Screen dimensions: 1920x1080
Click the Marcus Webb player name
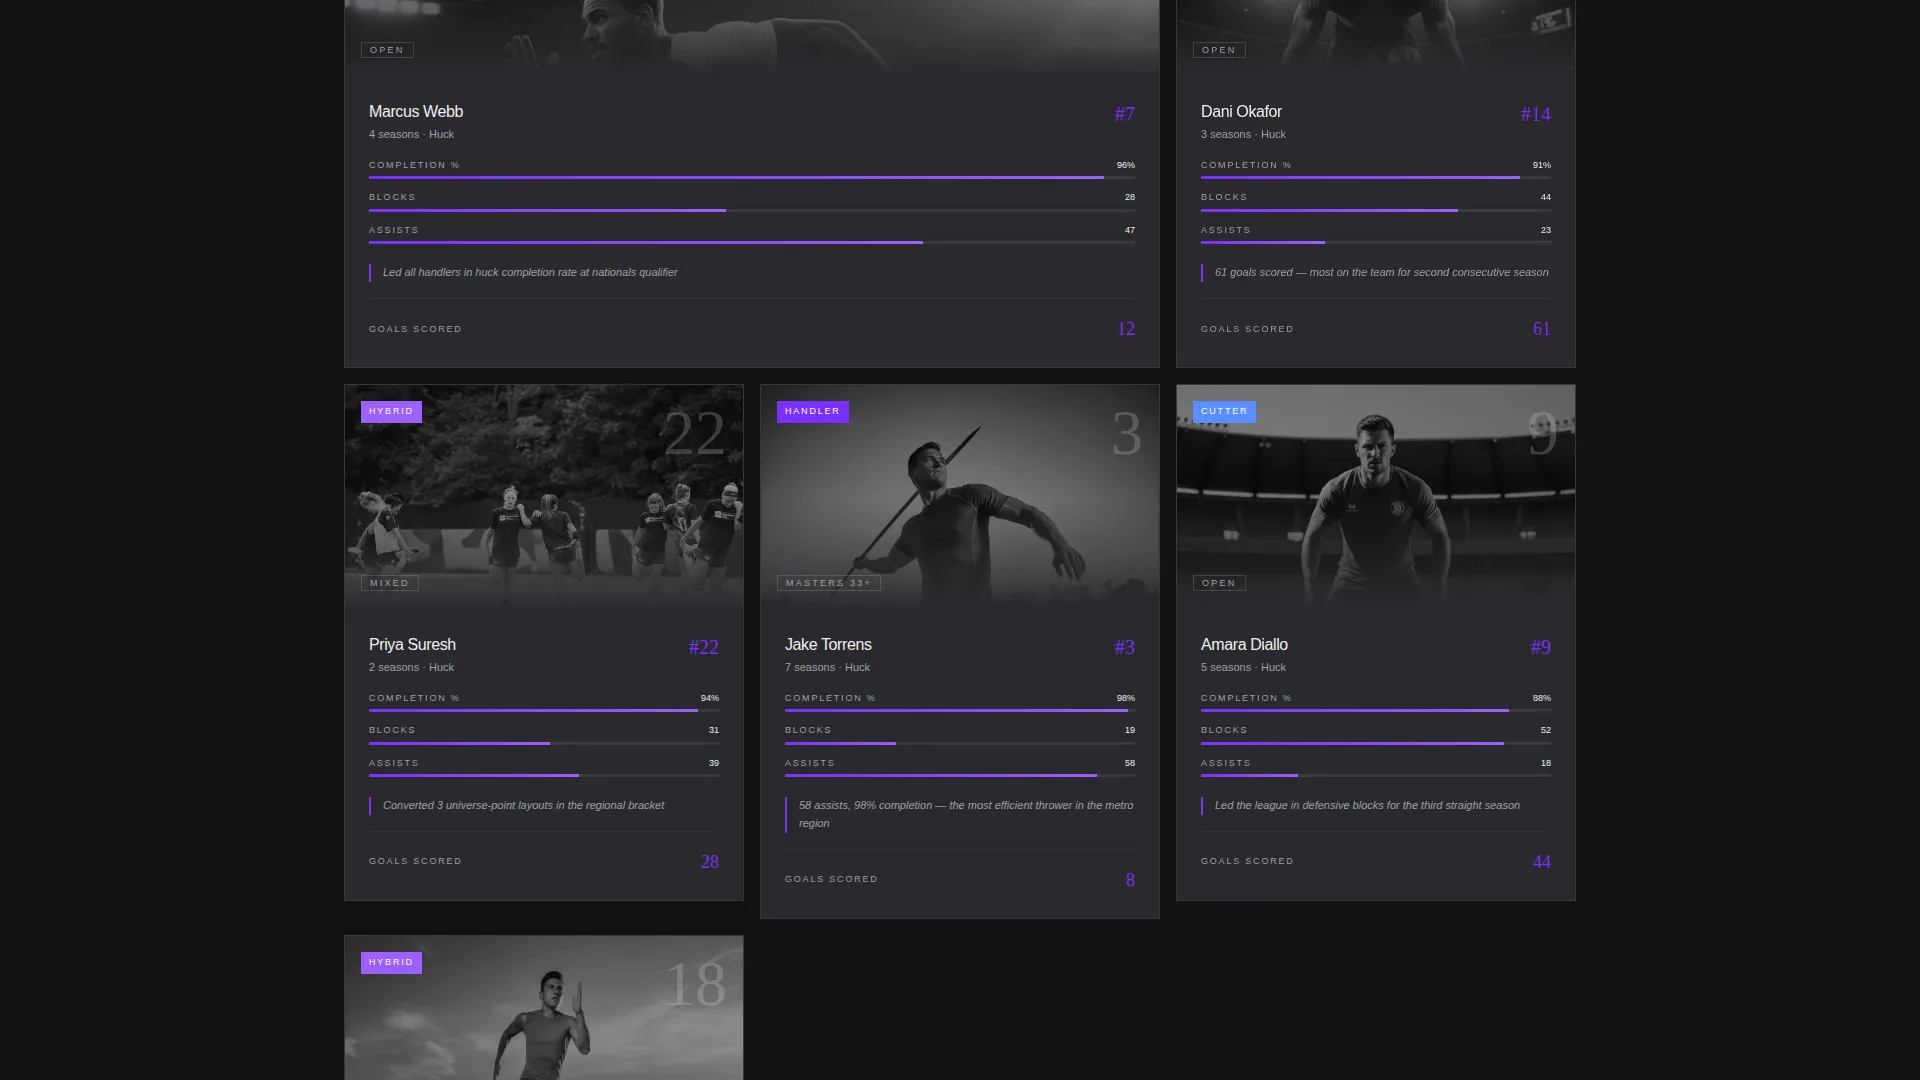coord(416,112)
